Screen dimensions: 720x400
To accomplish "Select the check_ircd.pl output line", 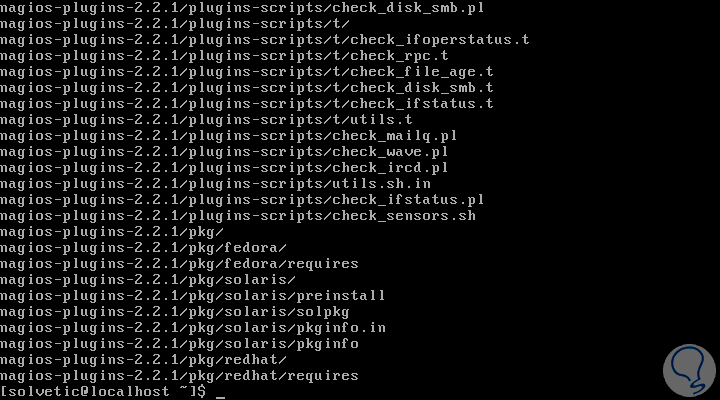I will (x=223, y=167).
